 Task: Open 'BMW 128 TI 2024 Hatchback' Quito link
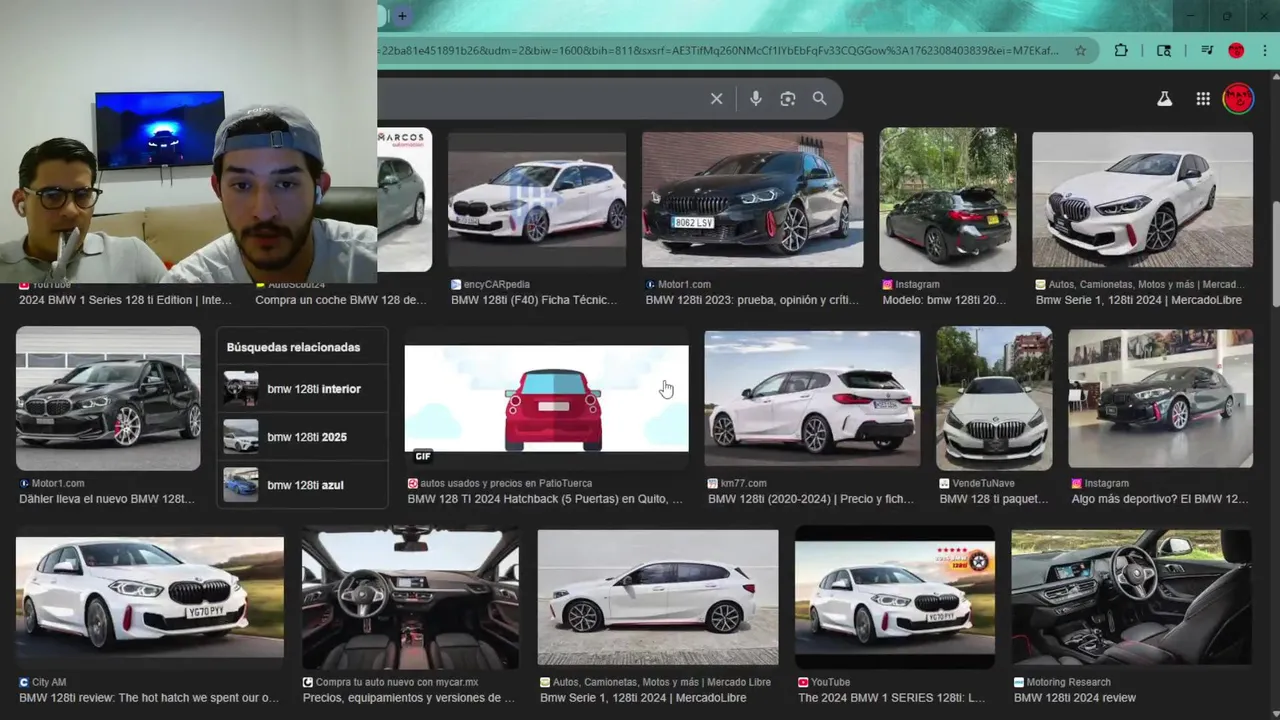545,499
